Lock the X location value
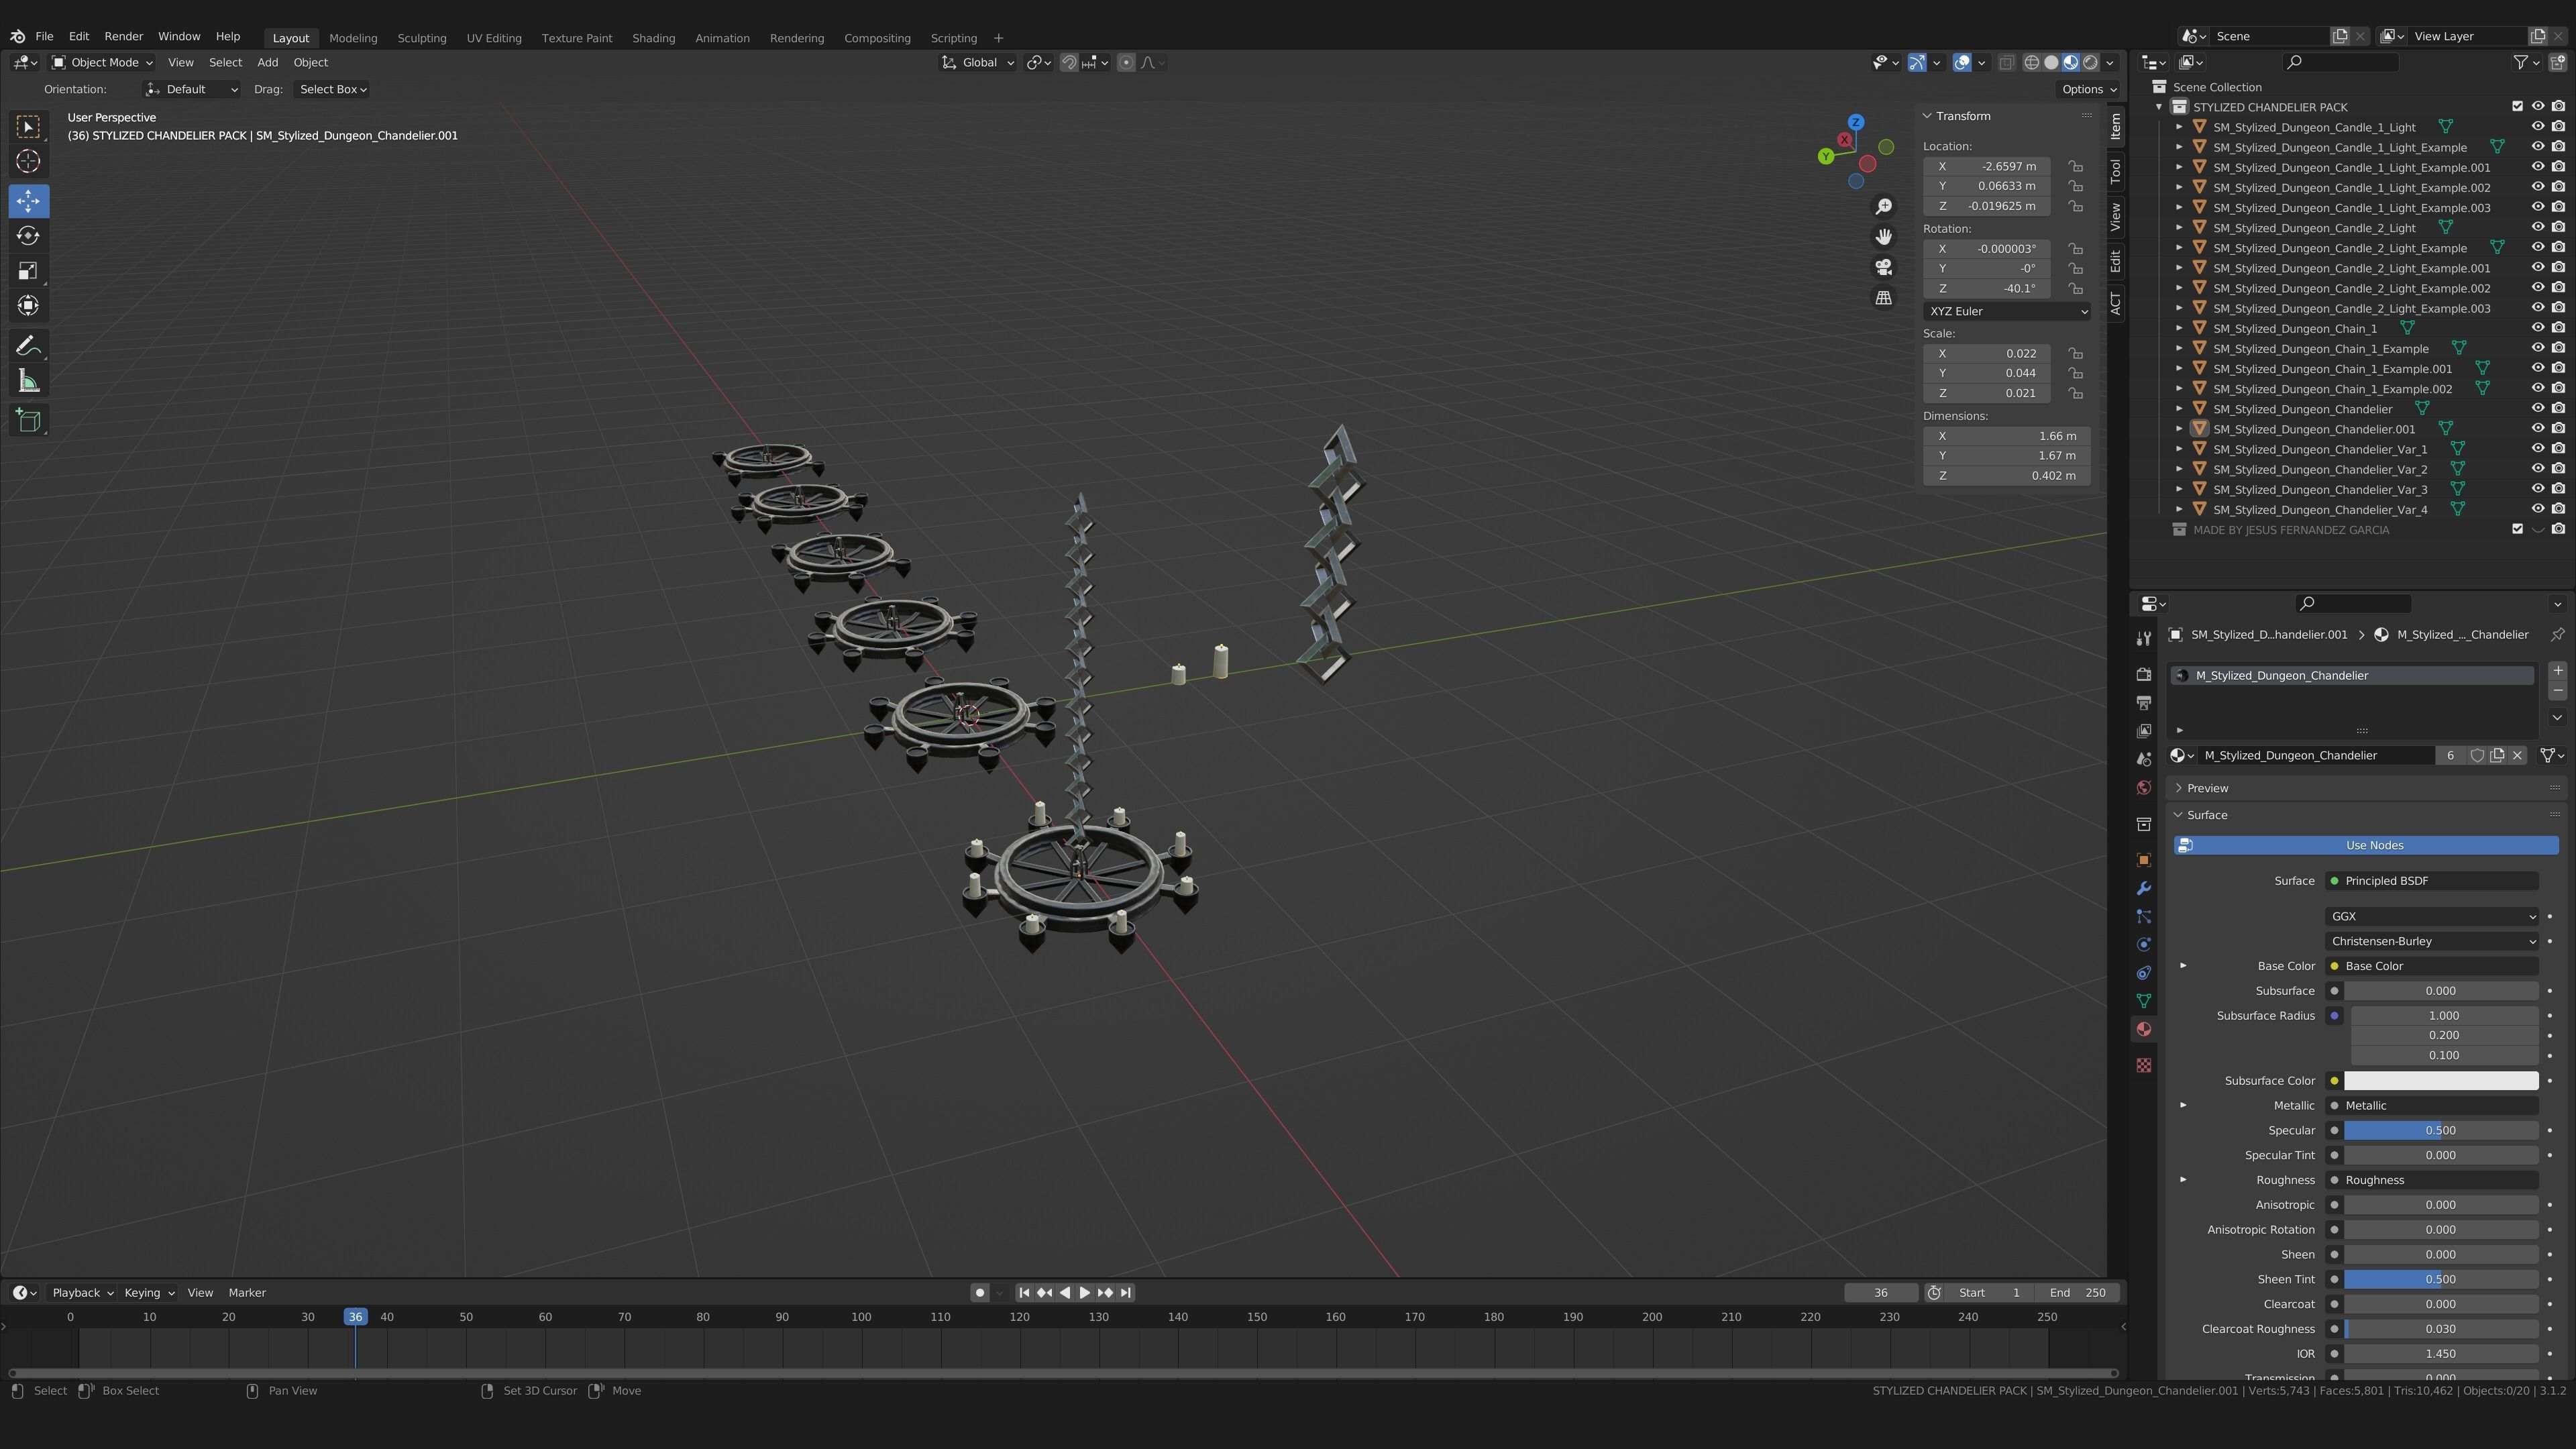The width and height of the screenshot is (2576, 1449). click(x=2076, y=166)
